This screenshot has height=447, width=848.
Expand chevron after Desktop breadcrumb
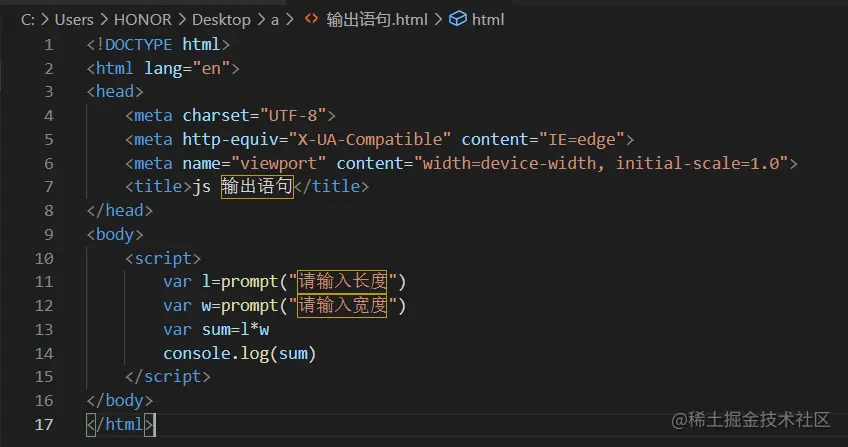tap(261, 20)
